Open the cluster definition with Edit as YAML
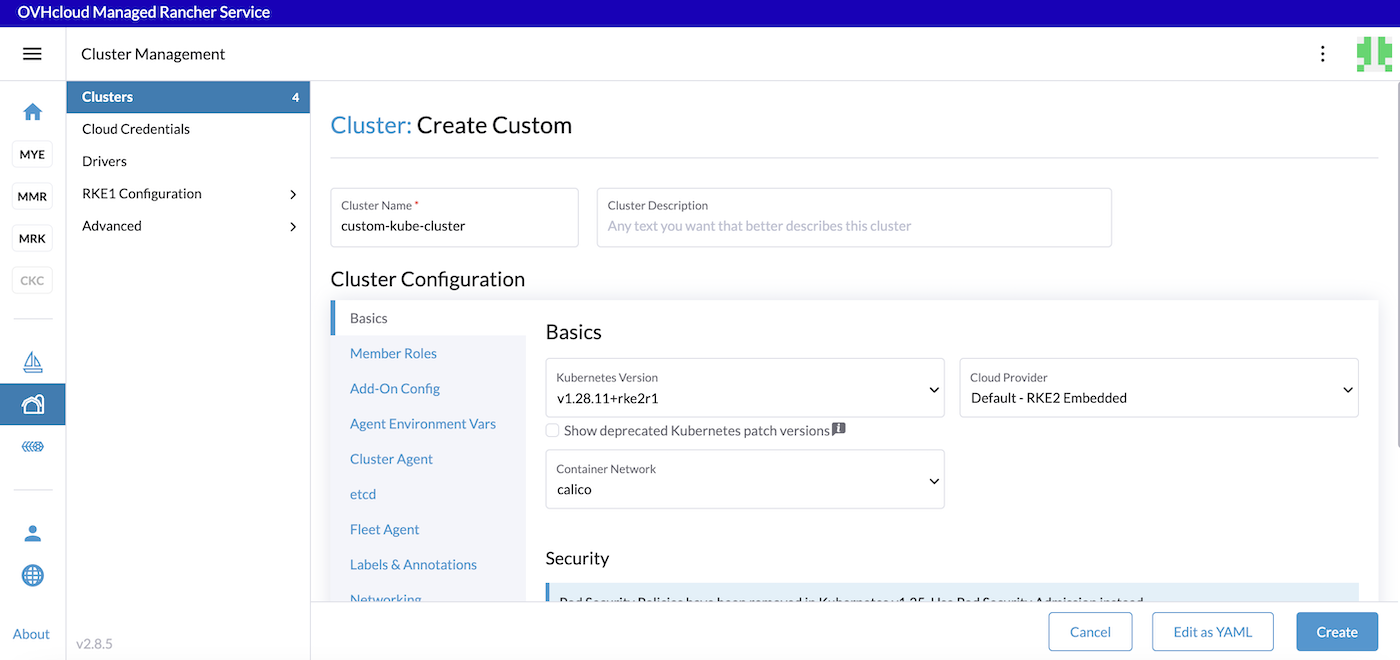Screen dimensions: 1400x660 (1212, 631)
